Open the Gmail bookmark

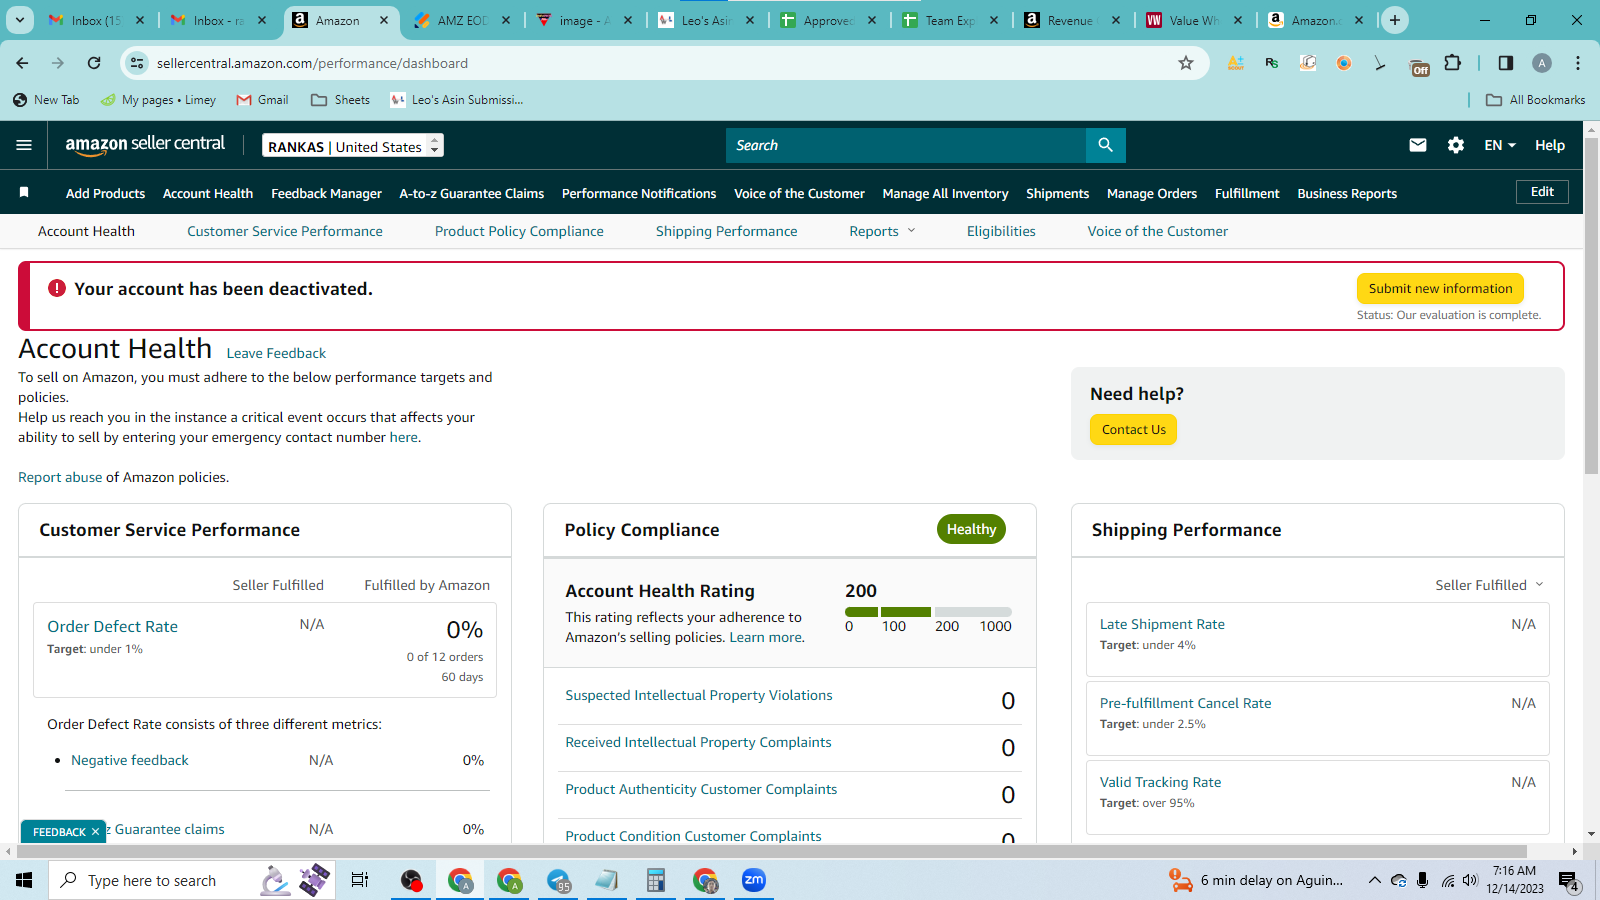click(x=262, y=100)
